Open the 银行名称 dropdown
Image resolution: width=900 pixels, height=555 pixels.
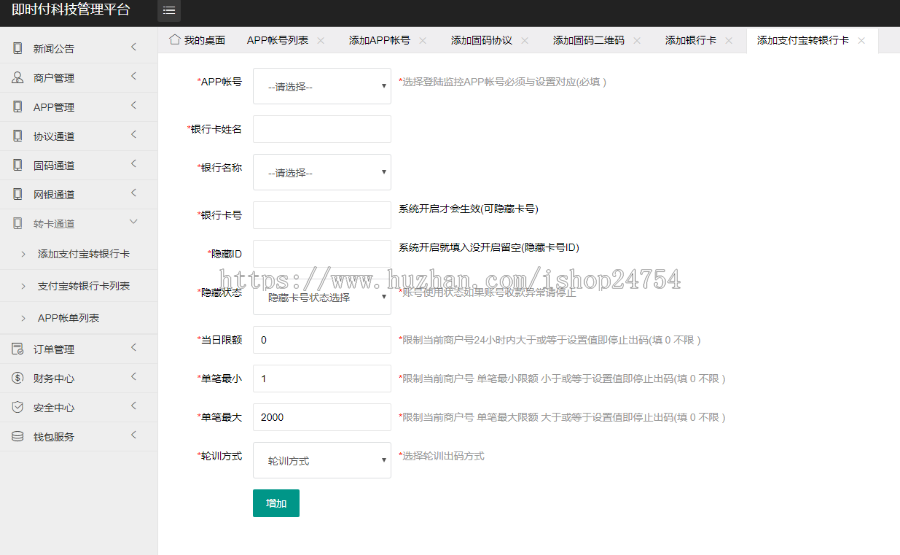pos(322,172)
